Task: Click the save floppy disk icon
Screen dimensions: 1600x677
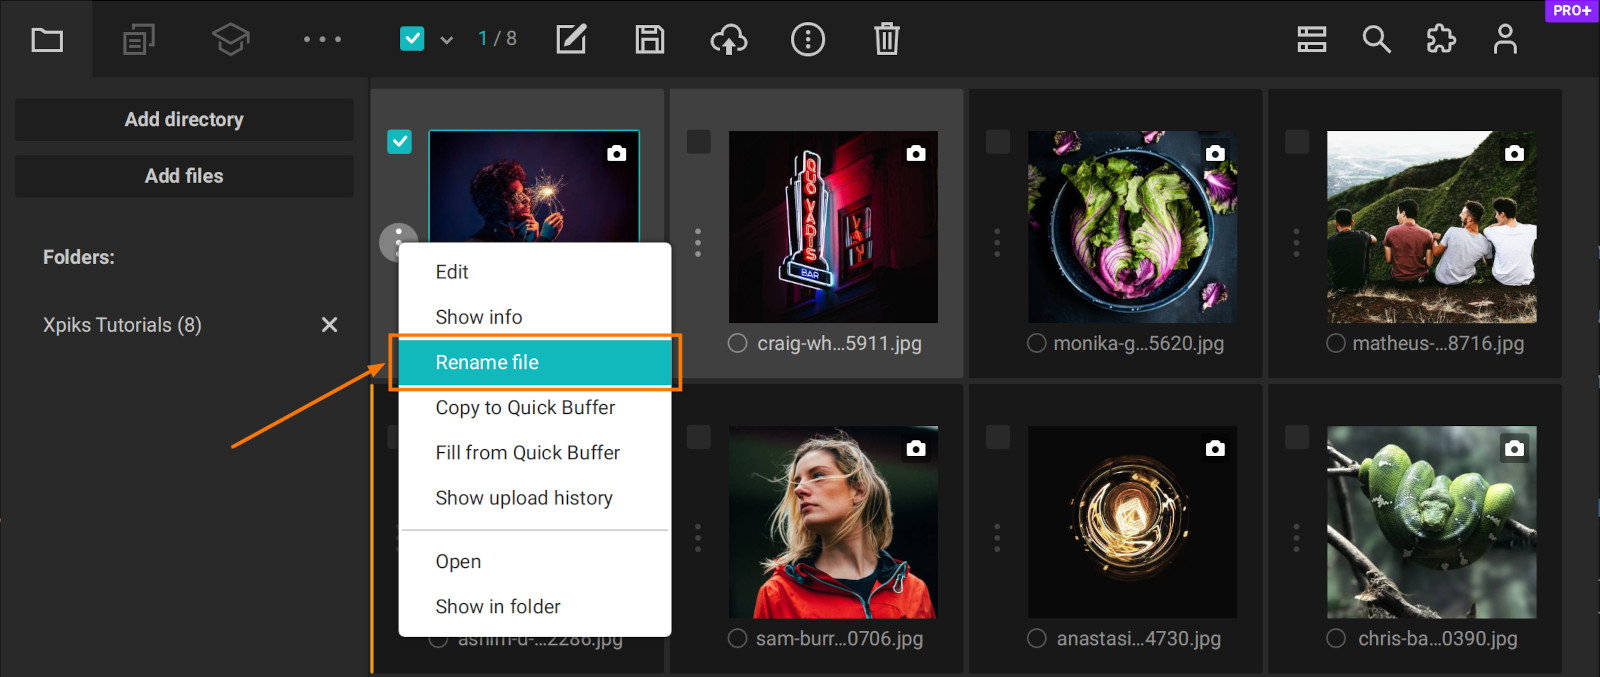Action: point(650,40)
